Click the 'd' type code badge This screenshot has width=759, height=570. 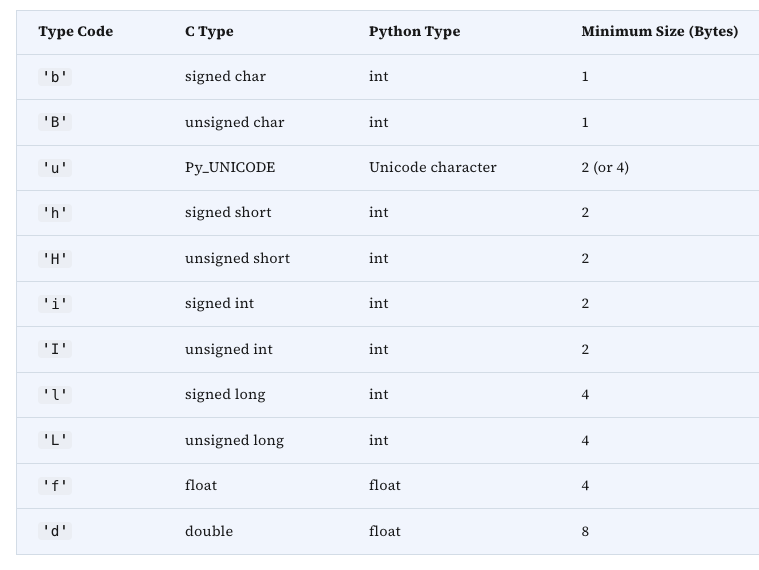[x=55, y=531]
